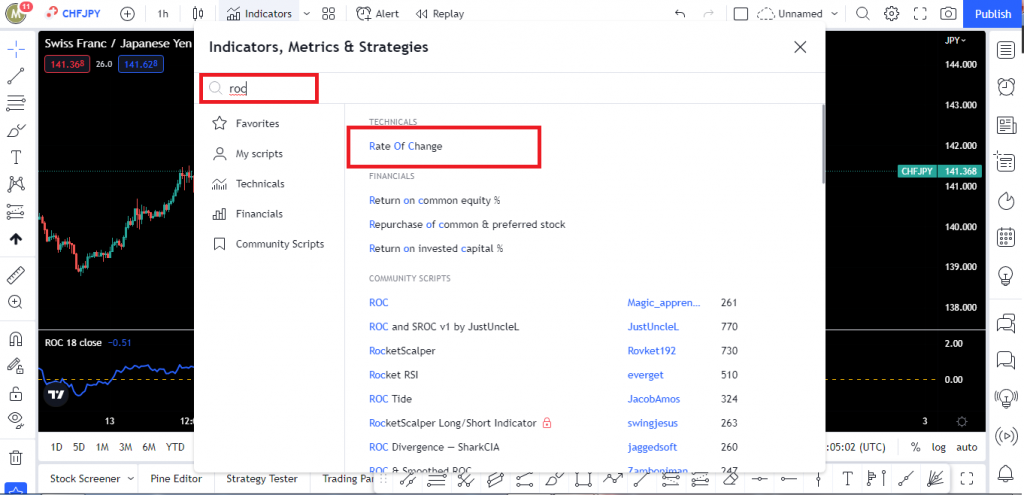Open the streams broadcast panel

point(1006,434)
